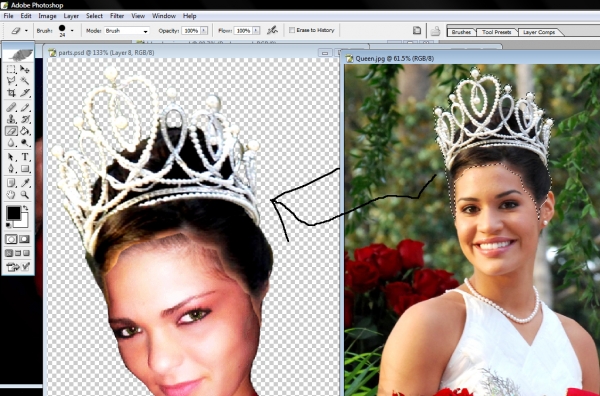
Task: Open the Mode Brush dropdown
Action: tap(127, 31)
